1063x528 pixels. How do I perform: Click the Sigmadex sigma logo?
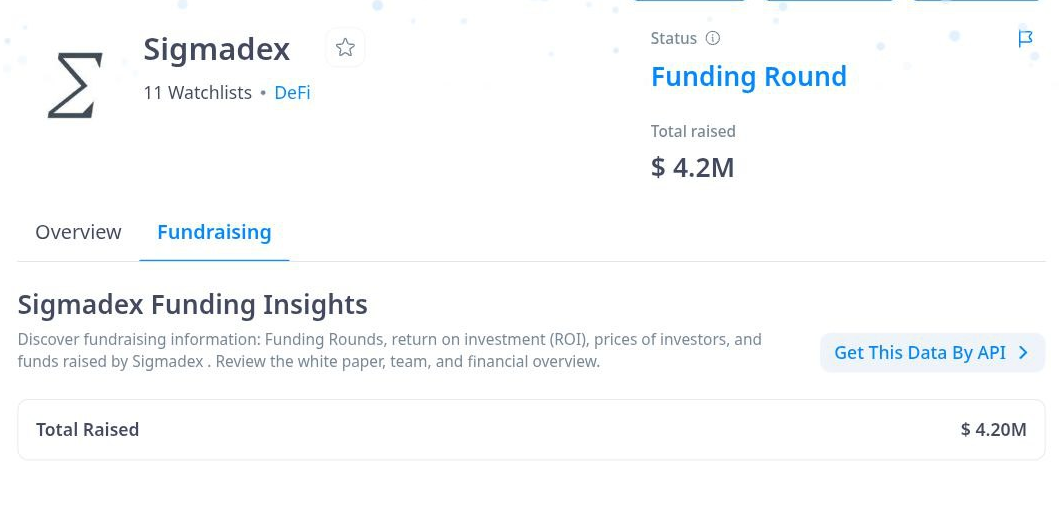[75, 85]
